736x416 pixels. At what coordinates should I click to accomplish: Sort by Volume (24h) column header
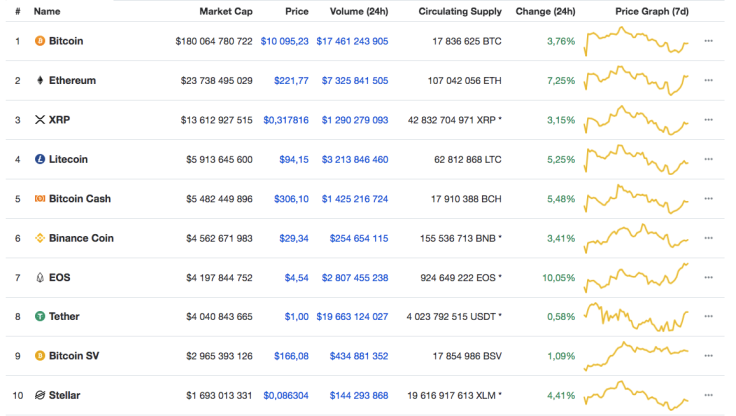pos(359,11)
